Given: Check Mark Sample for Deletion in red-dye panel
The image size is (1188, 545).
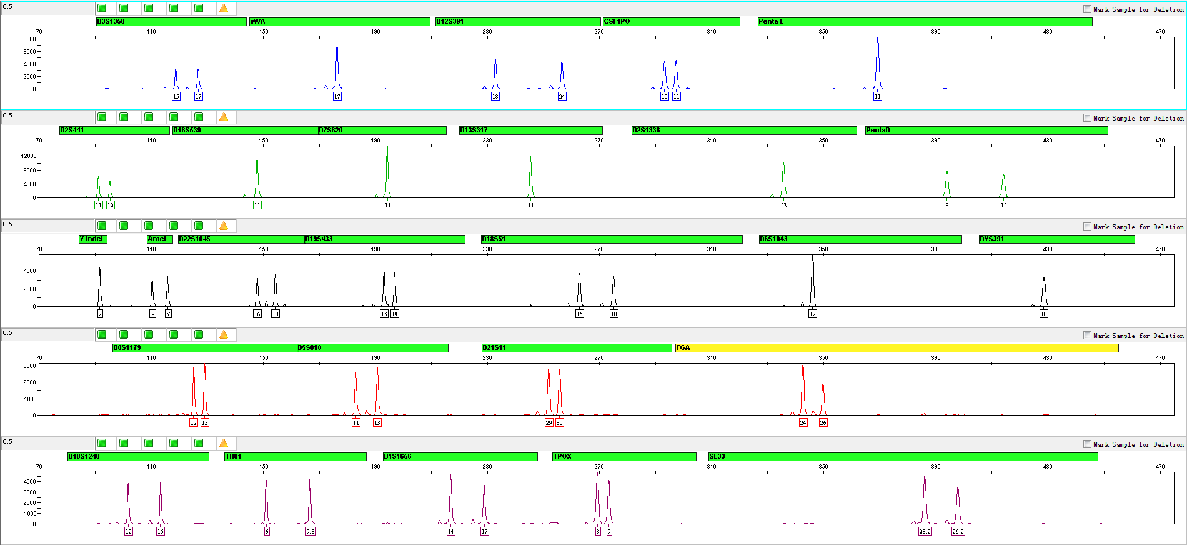Looking at the screenshot, I should click(x=1088, y=336).
